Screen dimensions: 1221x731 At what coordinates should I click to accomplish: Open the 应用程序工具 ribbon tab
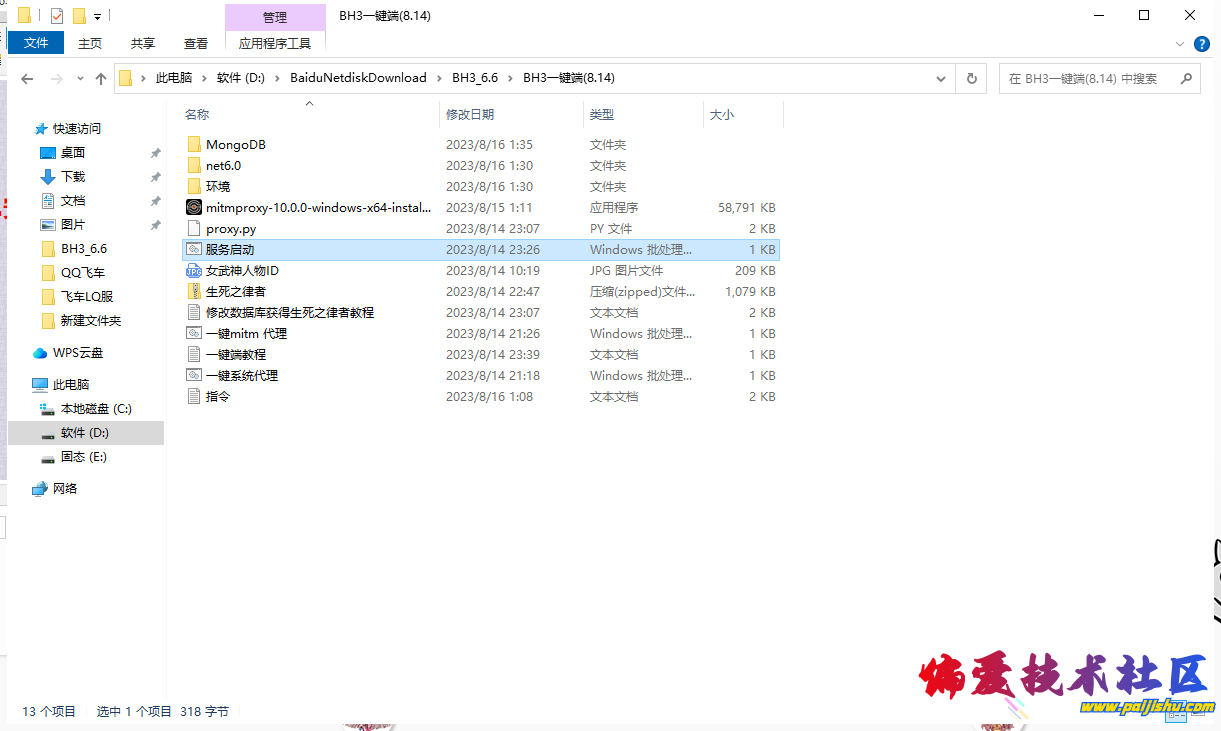(275, 43)
